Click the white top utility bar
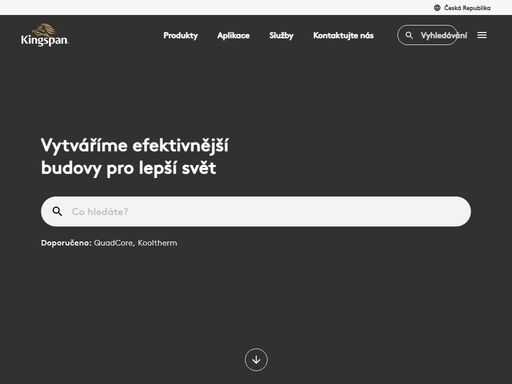This screenshot has height=384, width=512. click(256, 7)
